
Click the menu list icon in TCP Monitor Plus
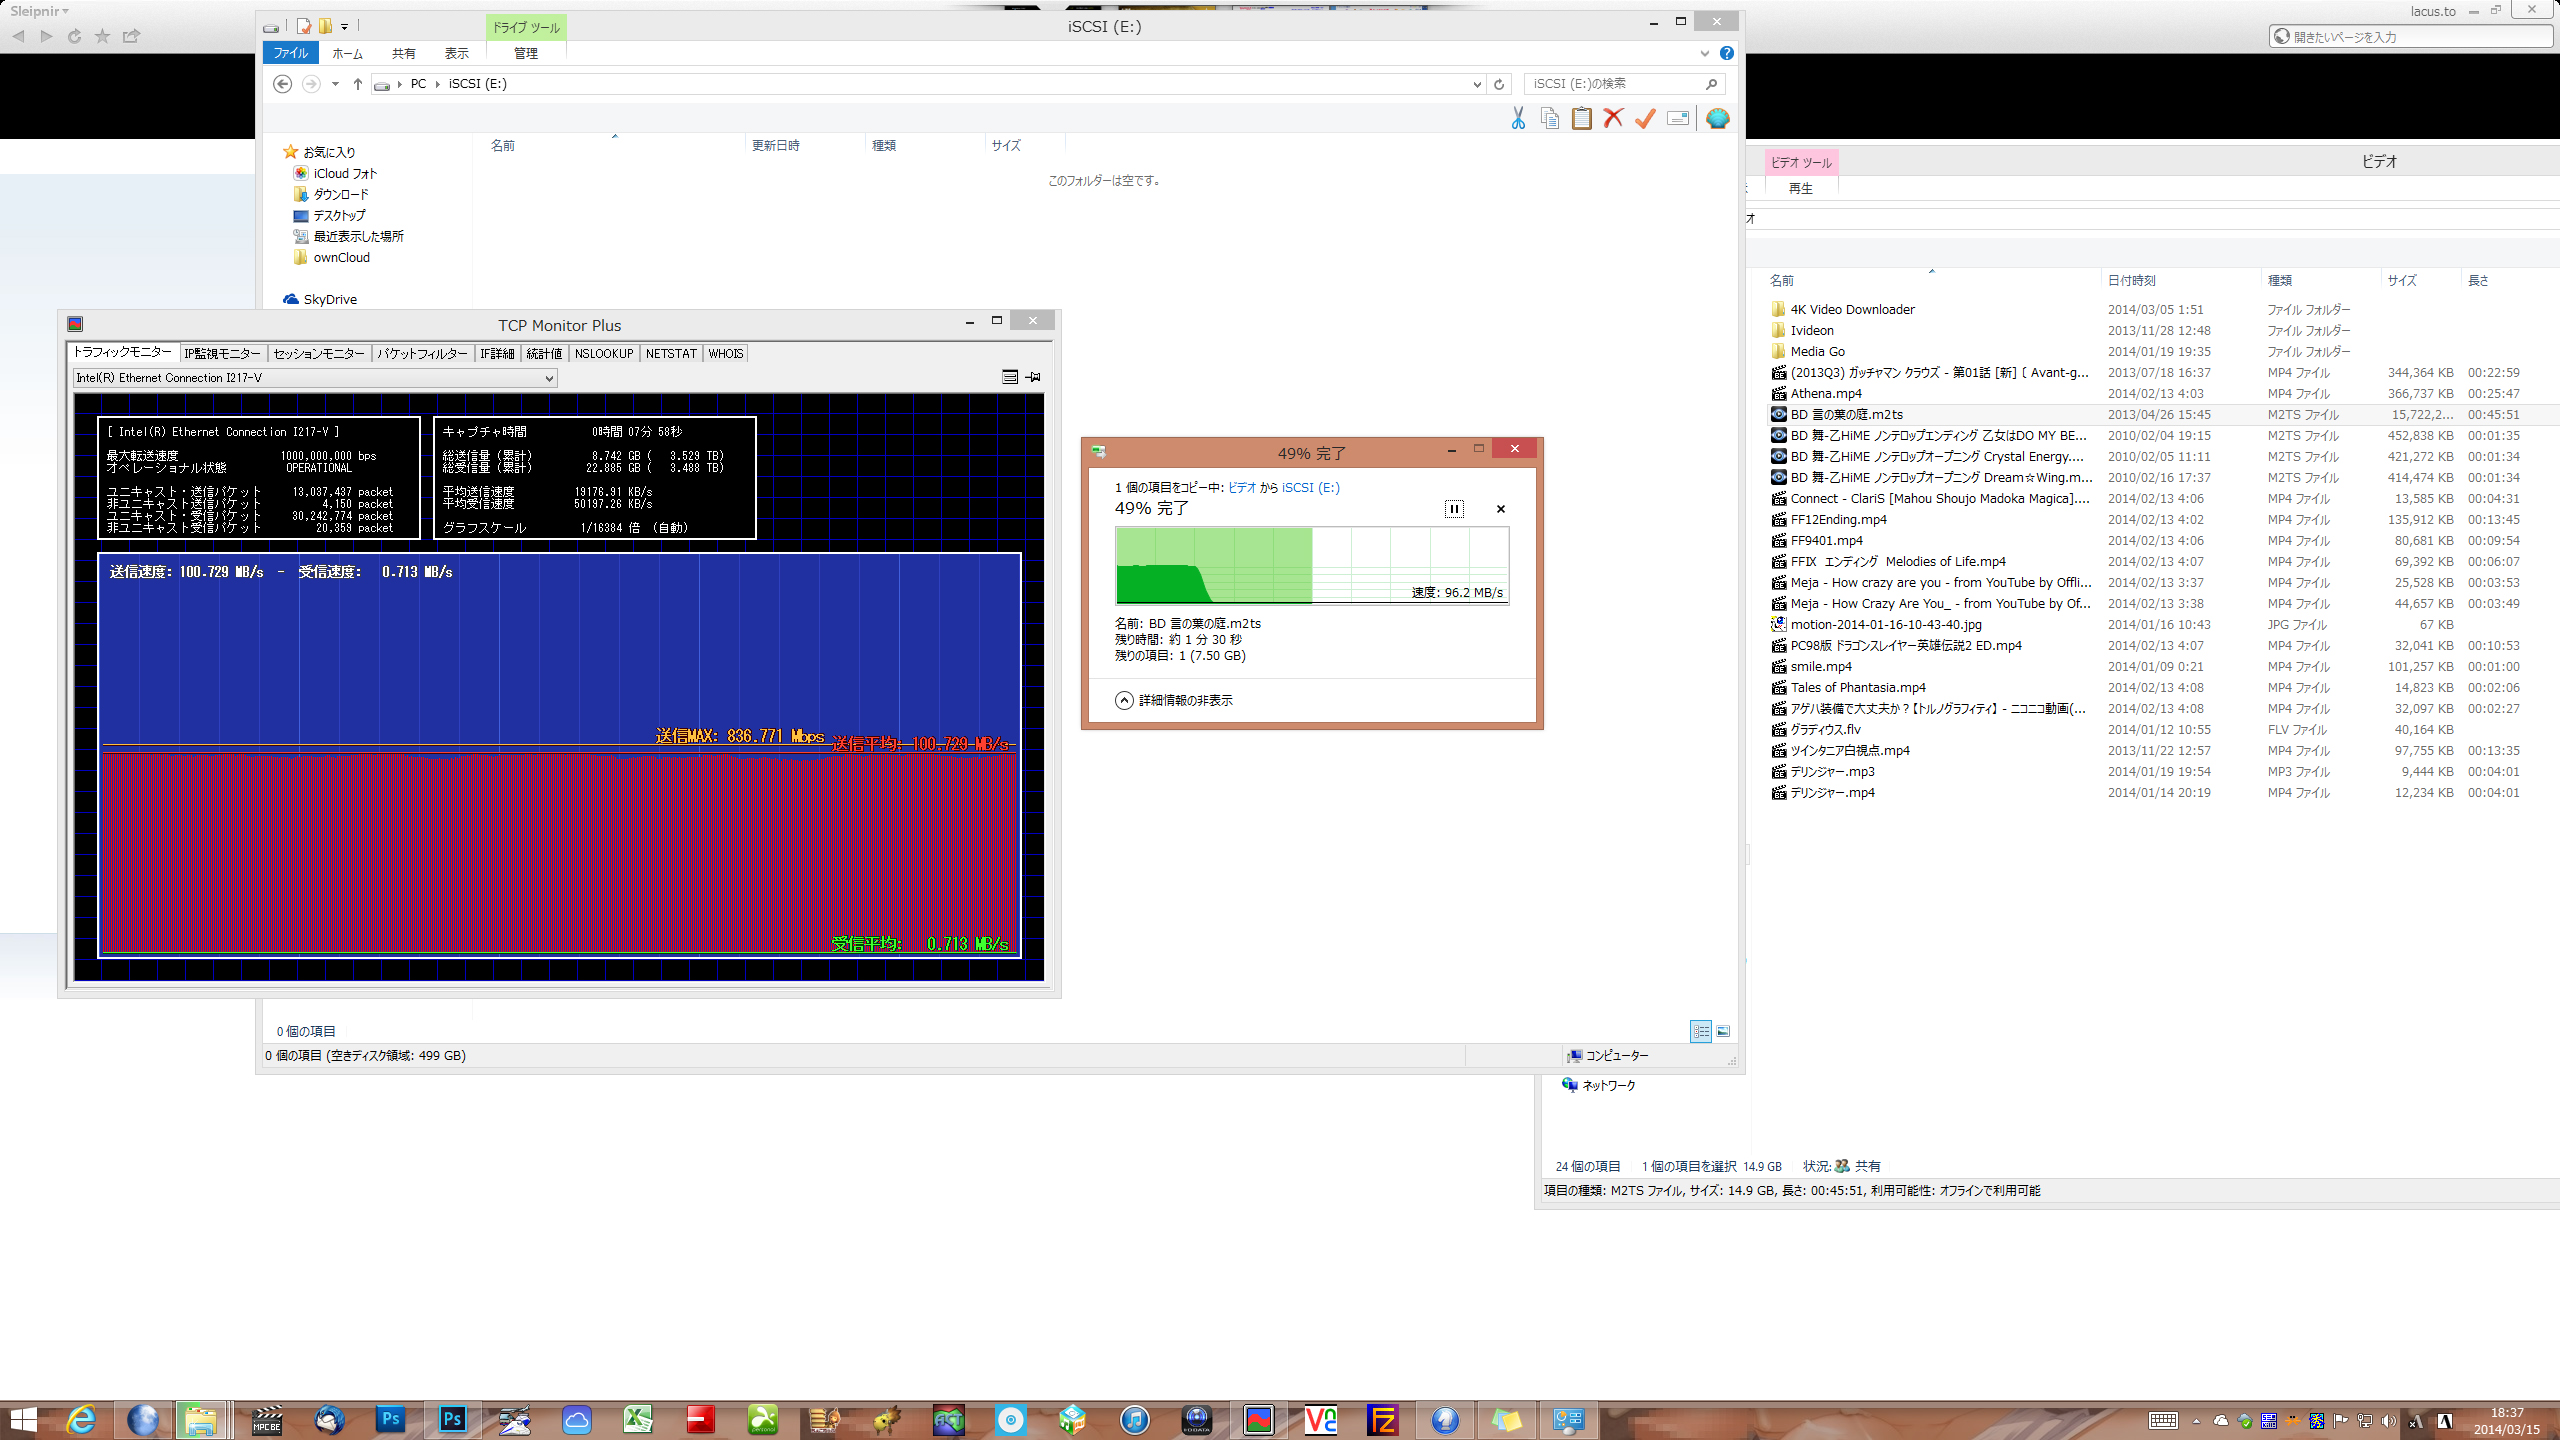1010,377
